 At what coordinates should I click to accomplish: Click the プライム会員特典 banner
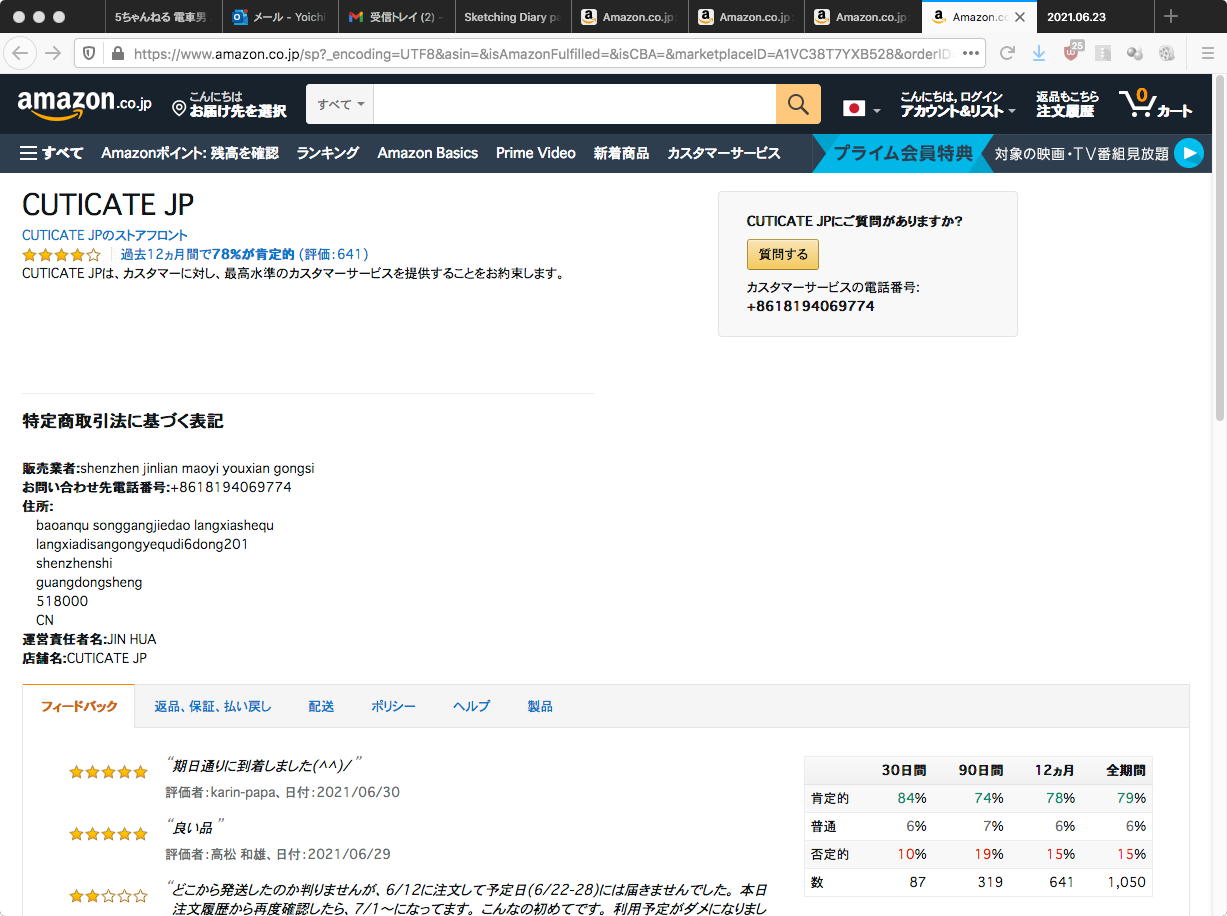[903, 153]
